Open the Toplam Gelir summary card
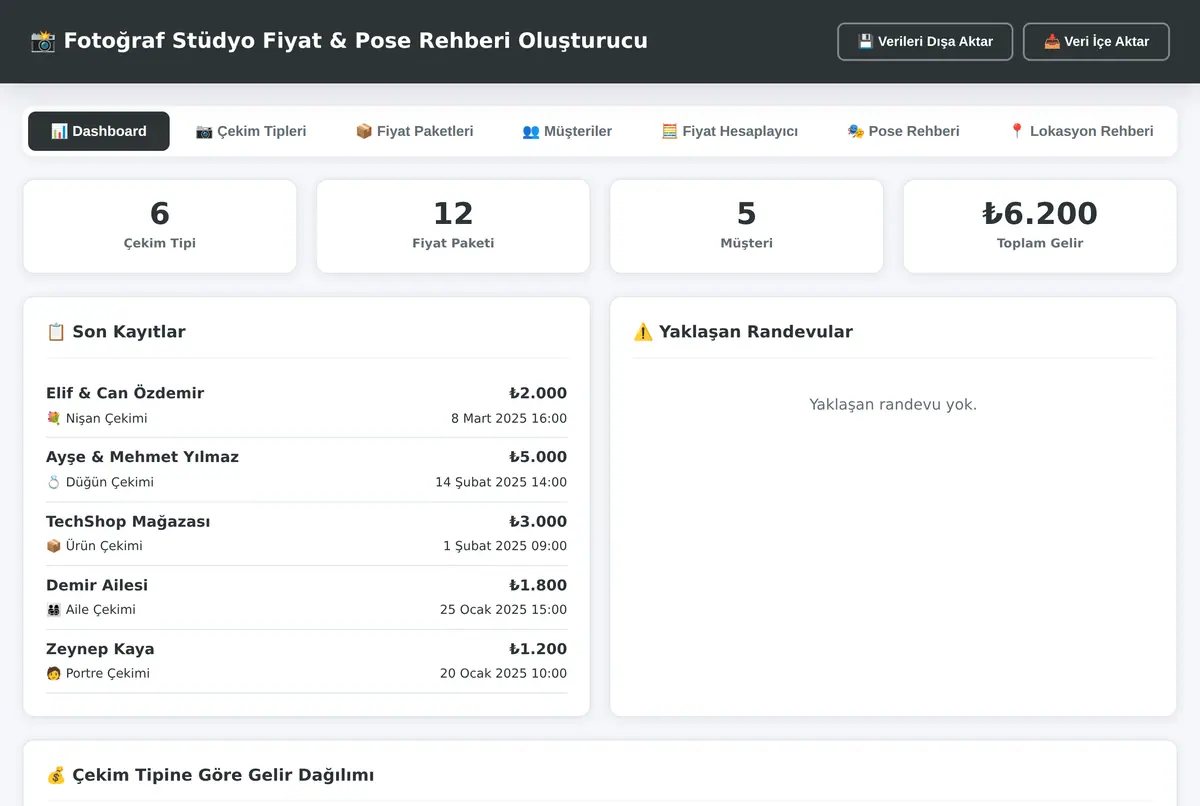The image size is (1200, 806). pyautogui.click(x=1040, y=226)
